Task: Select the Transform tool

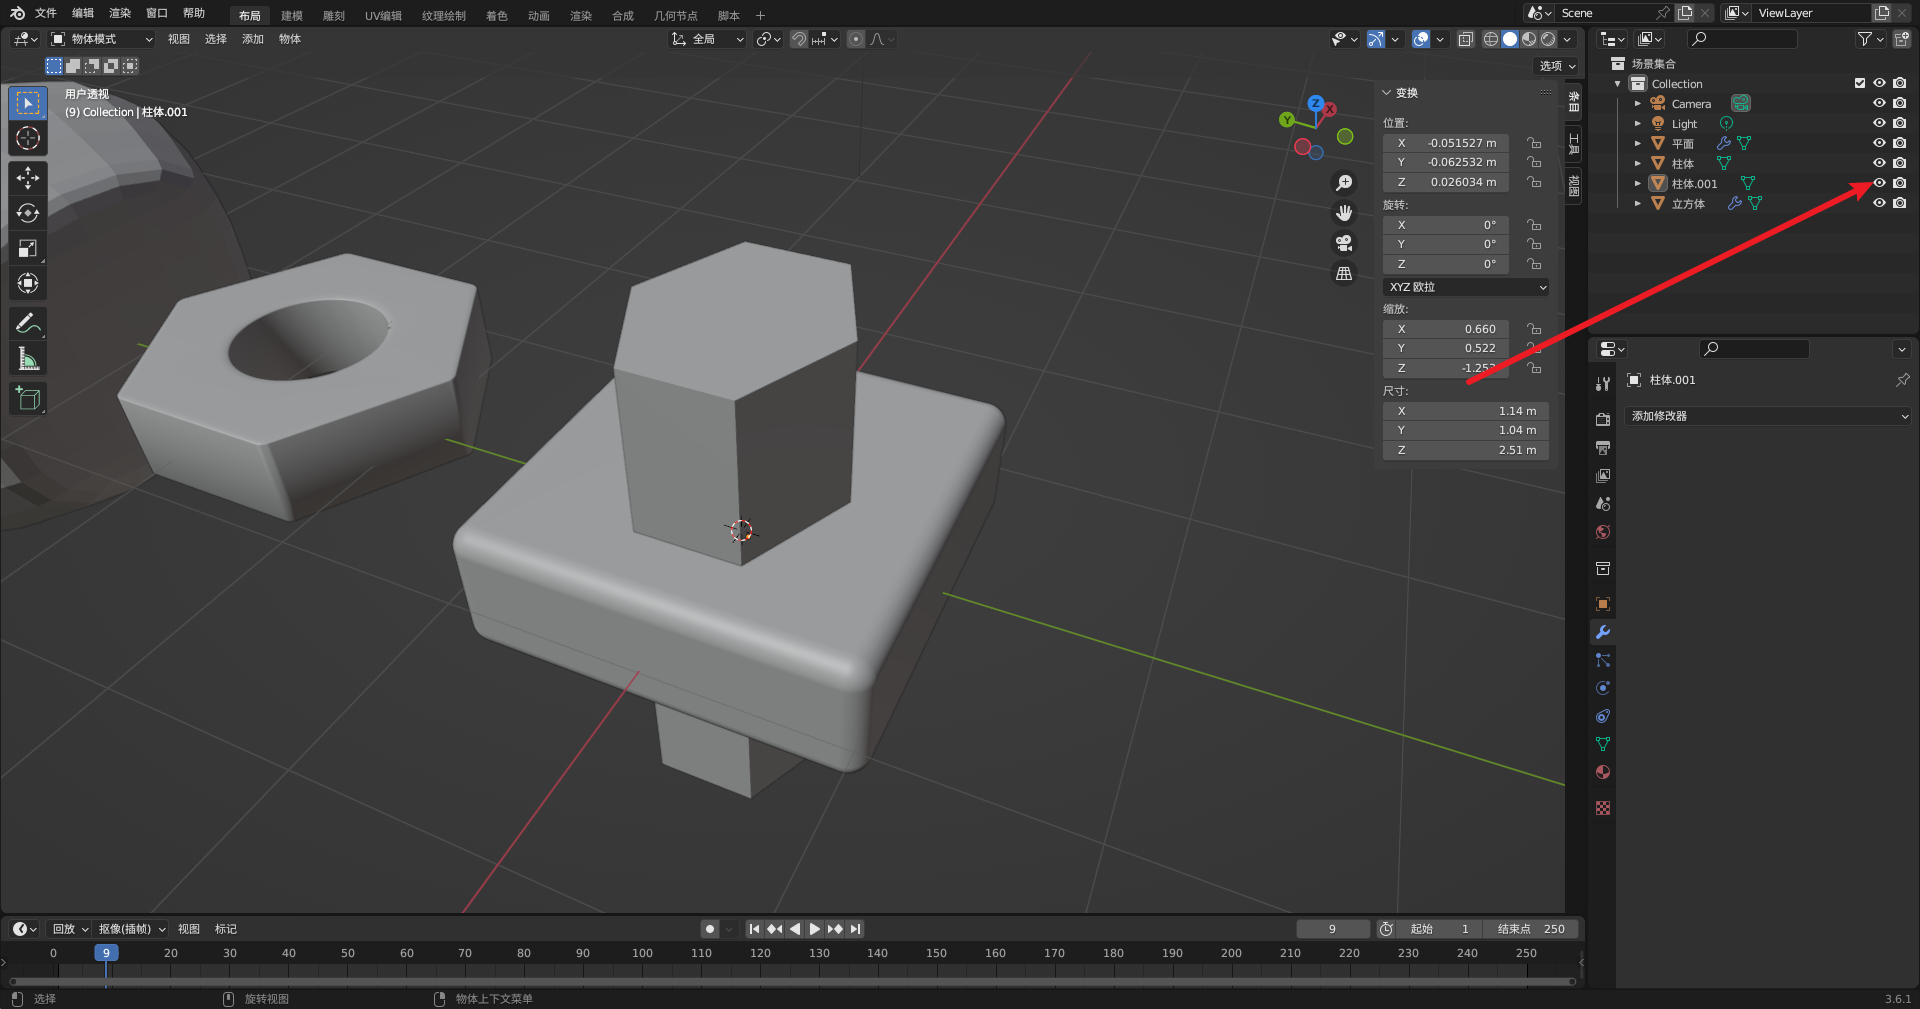Action: coord(28,283)
